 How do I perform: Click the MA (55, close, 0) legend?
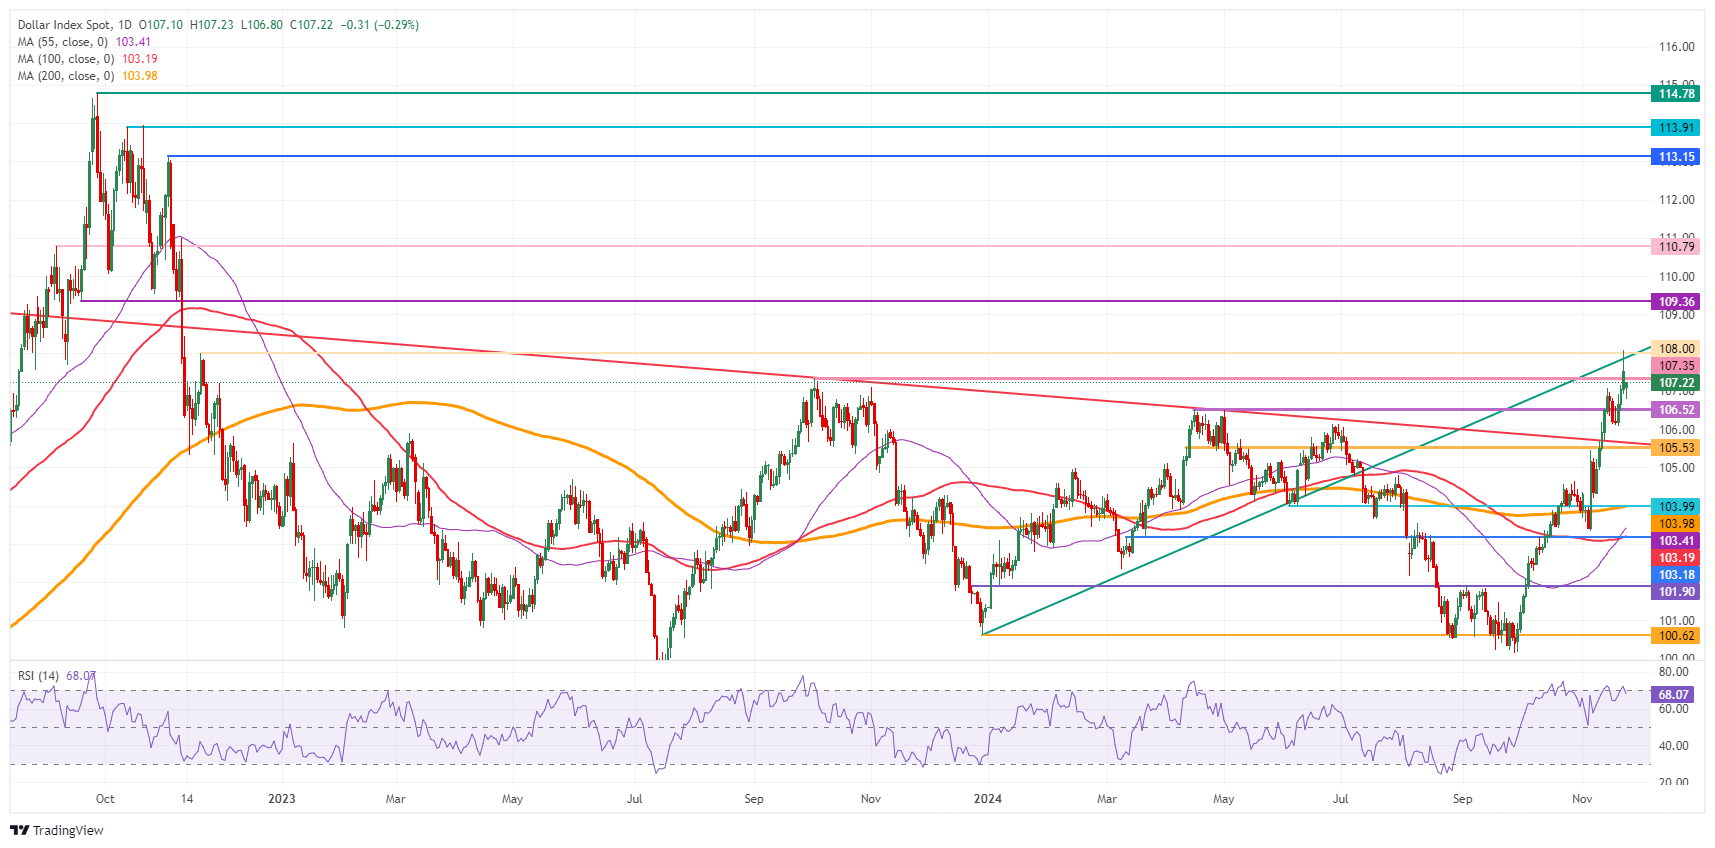pos(62,42)
